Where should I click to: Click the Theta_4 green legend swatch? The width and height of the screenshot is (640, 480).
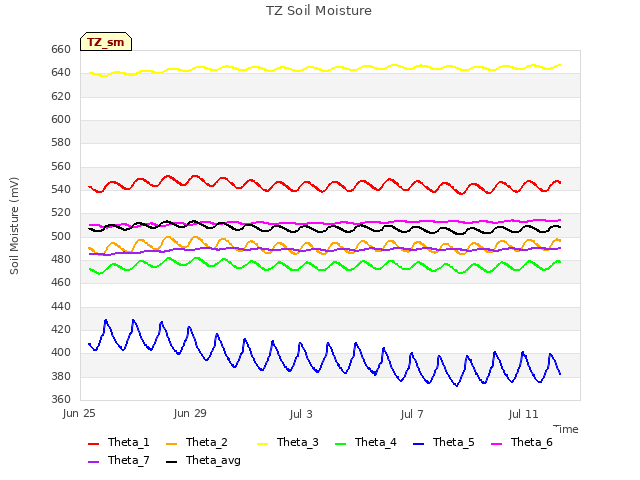coord(340,443)
